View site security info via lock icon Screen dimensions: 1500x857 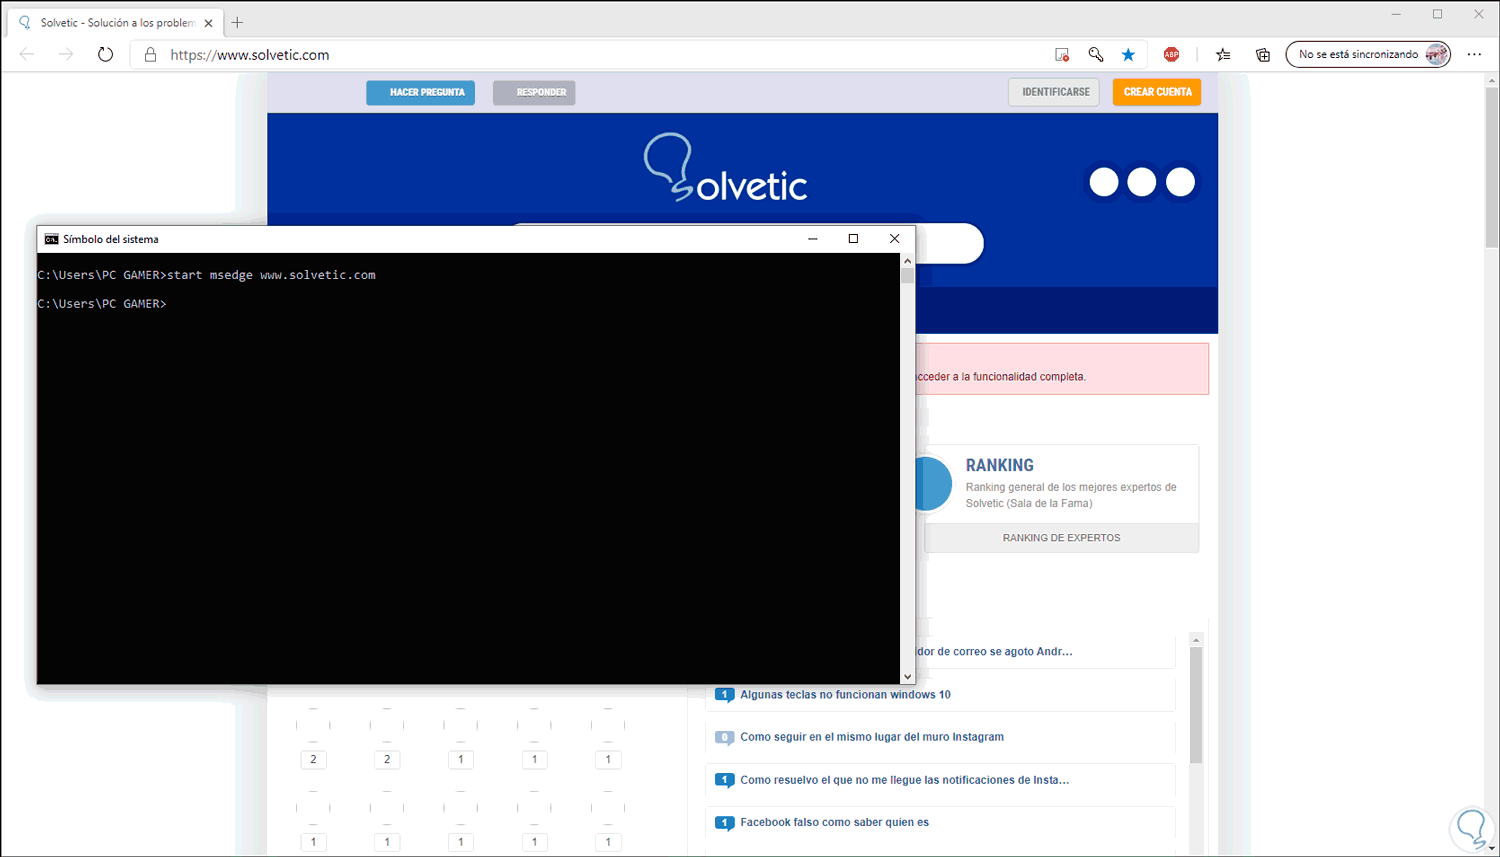(x=150, y=55)
